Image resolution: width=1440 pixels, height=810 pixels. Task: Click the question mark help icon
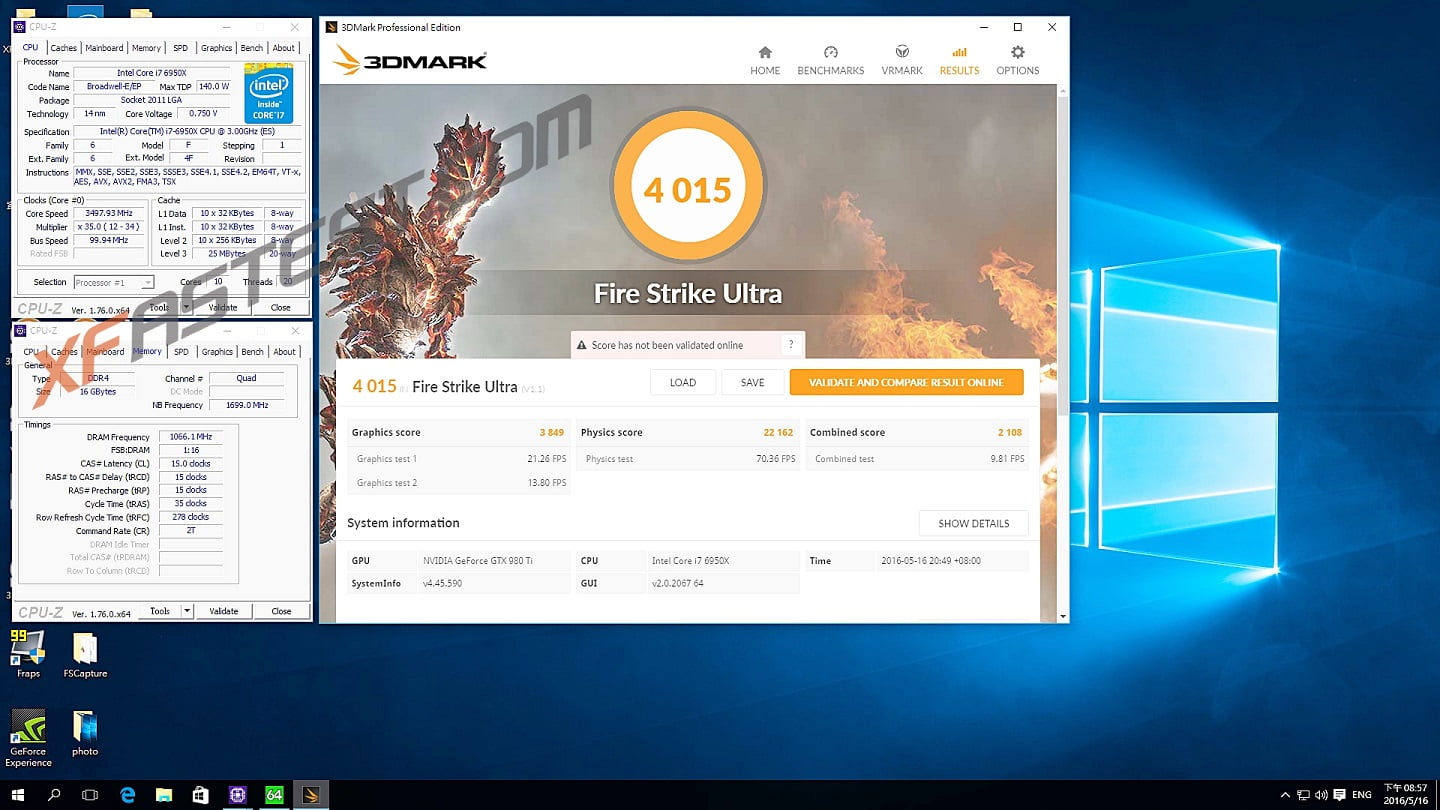pyautogui.click(x=791, y=345)
